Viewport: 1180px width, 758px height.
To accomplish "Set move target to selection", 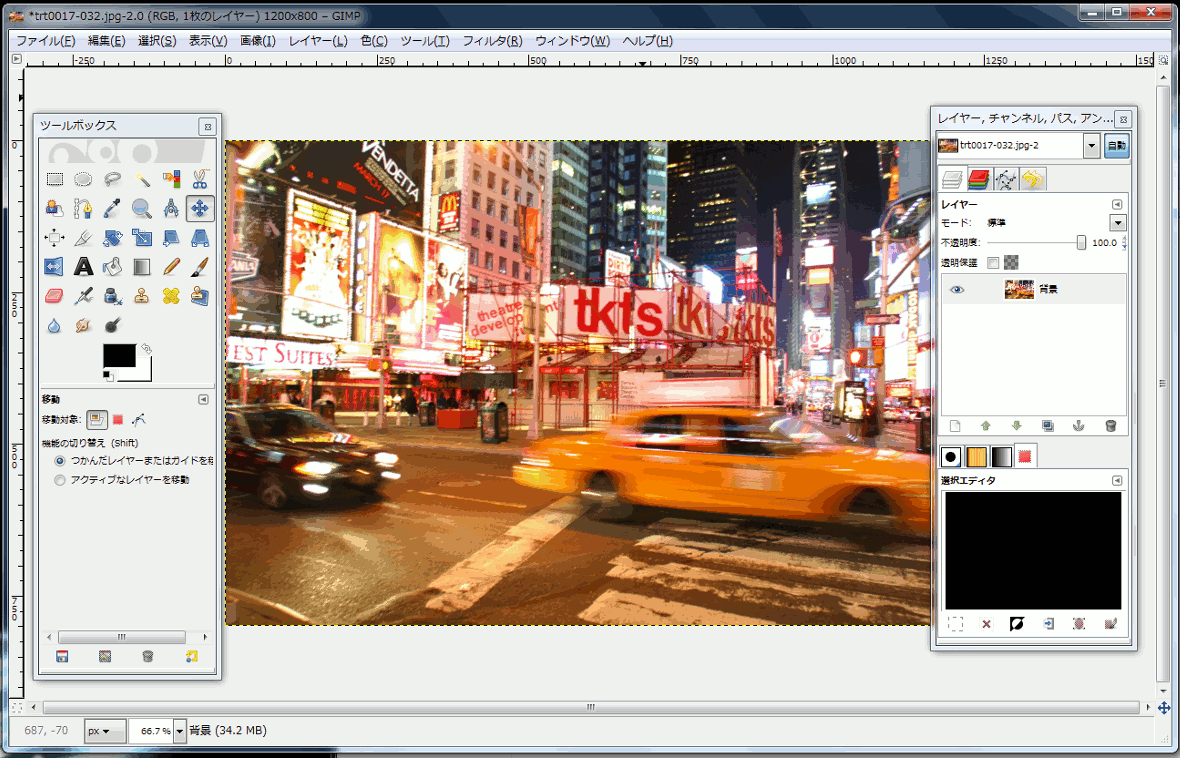I will coord(118,420).
